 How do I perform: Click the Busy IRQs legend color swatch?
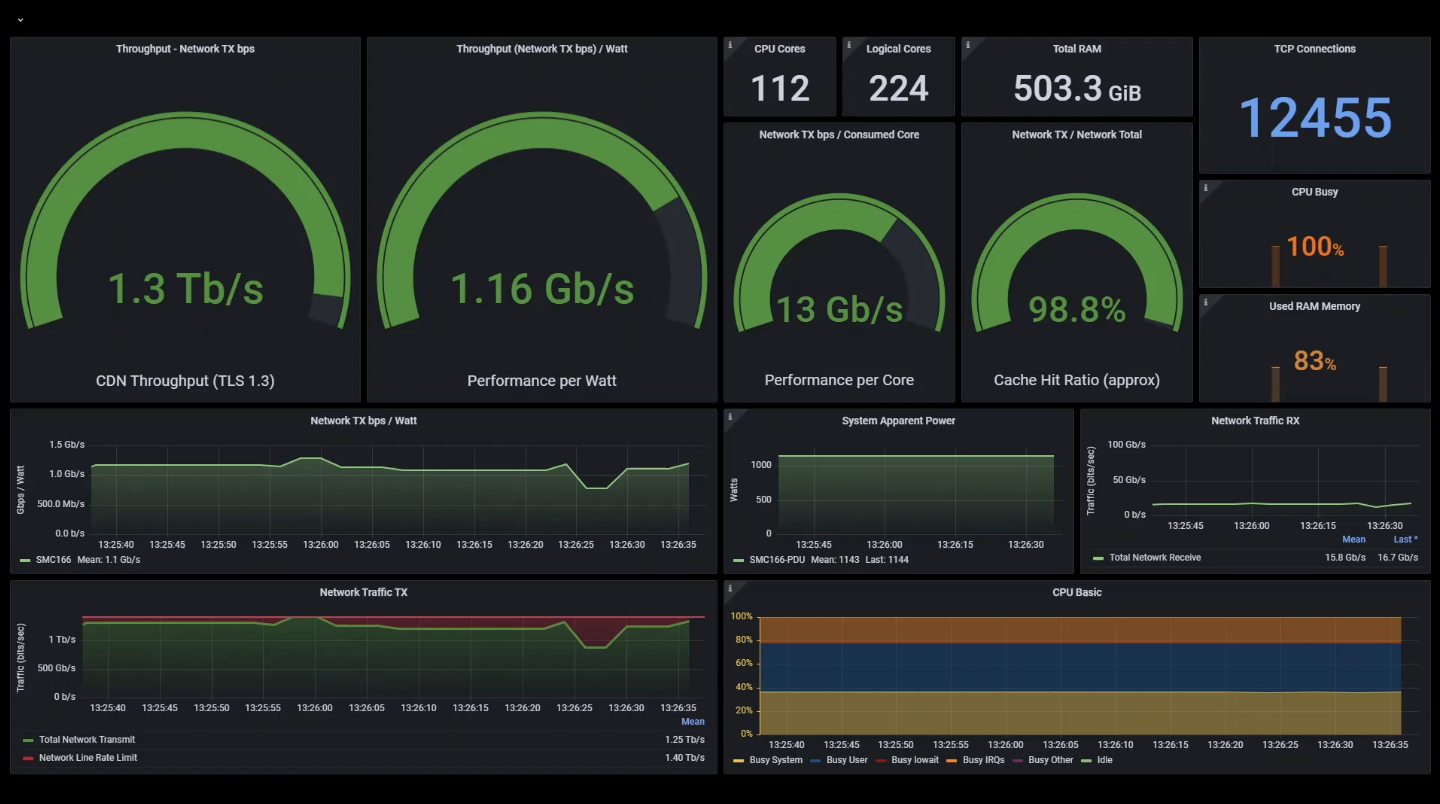954,760
